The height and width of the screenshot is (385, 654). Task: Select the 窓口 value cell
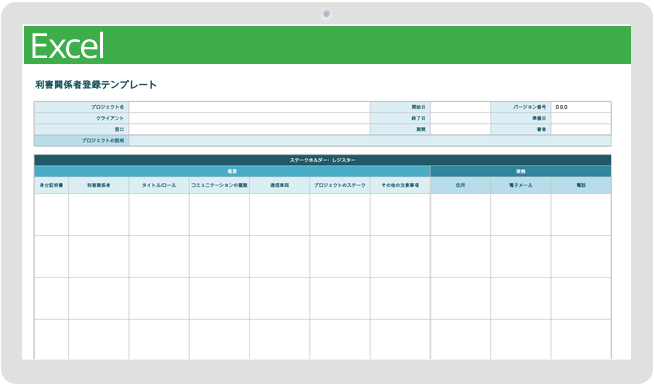point(249,130)
